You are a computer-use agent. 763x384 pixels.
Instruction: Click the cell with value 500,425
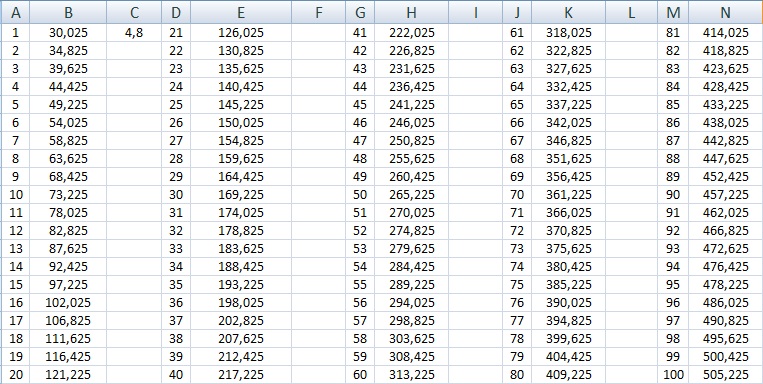coord(726,357)
